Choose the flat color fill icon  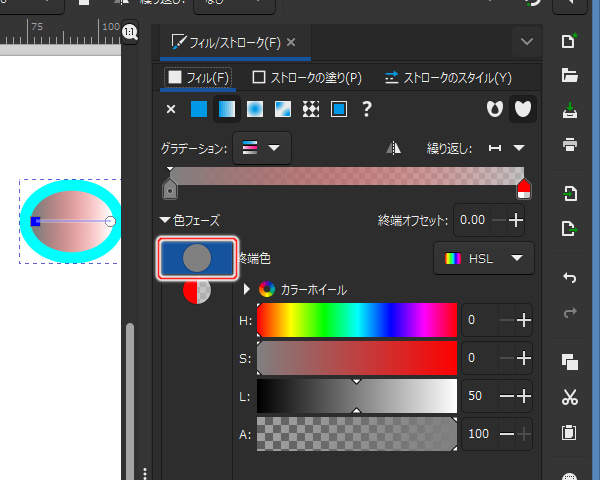199,109
